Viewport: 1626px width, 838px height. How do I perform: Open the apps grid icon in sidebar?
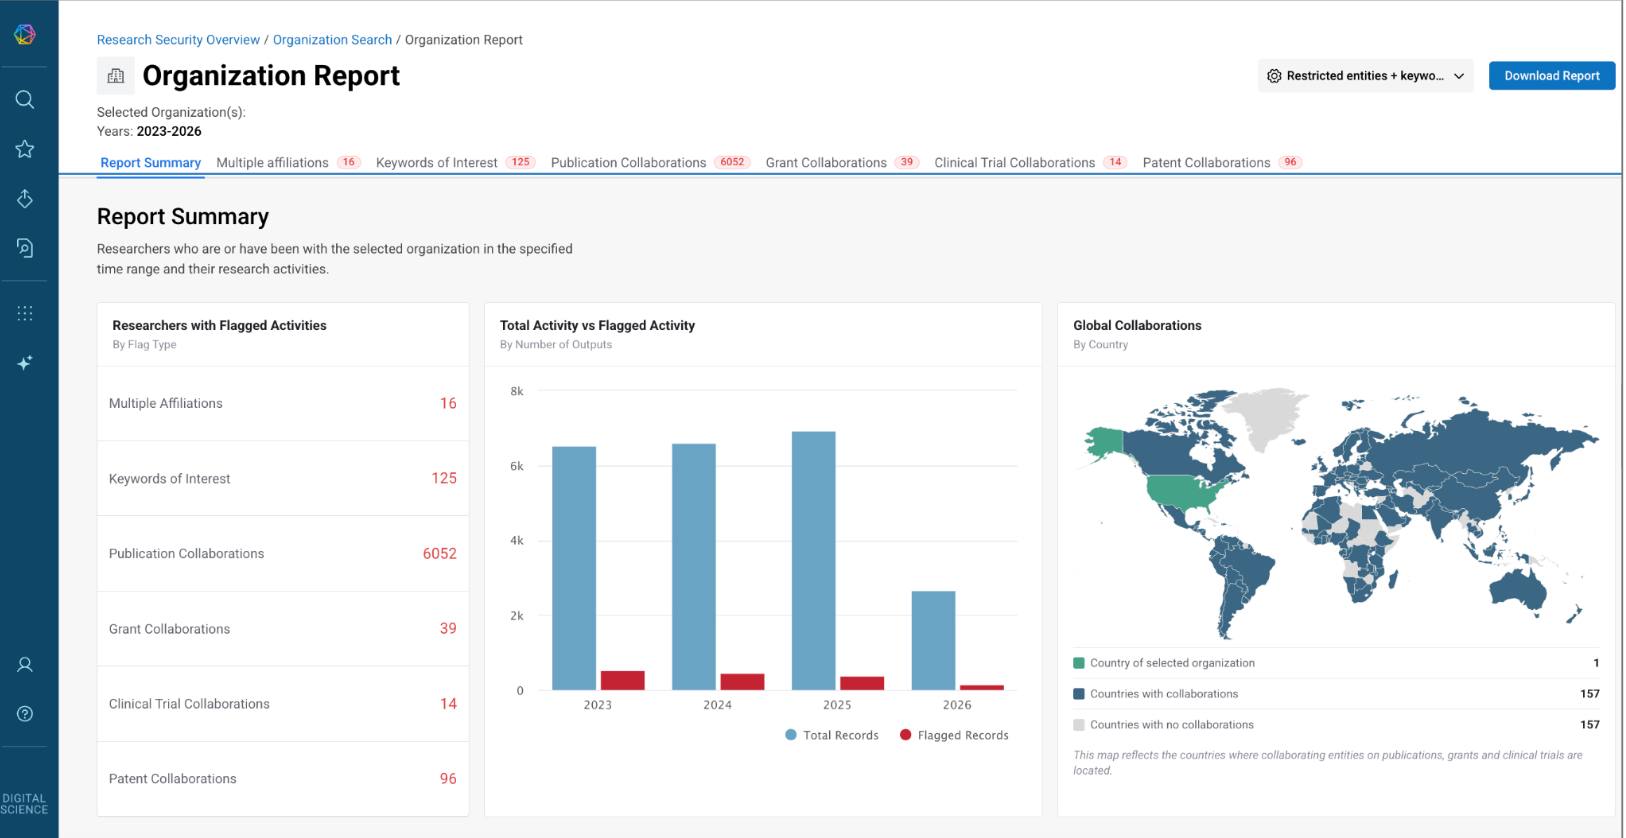(25, 313)
